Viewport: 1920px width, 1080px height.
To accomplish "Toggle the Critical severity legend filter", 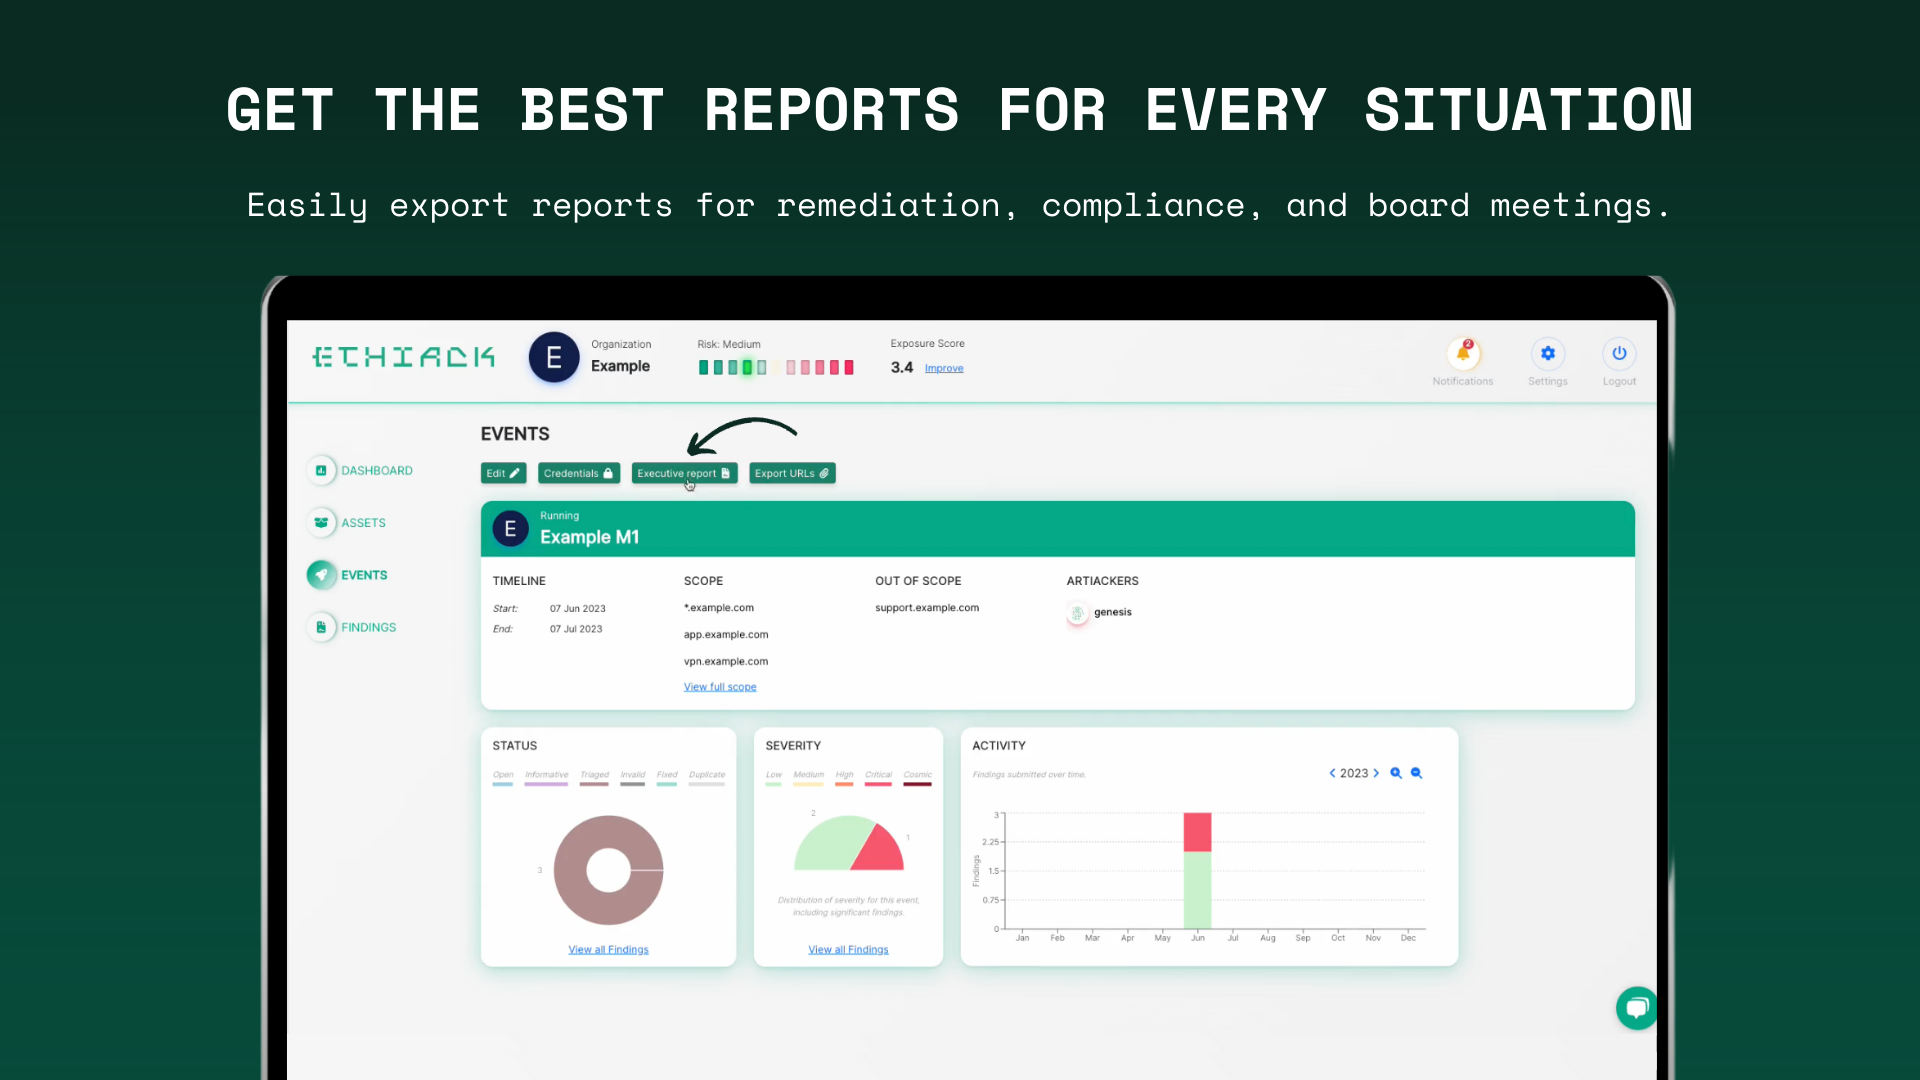I will coord(878,777).
